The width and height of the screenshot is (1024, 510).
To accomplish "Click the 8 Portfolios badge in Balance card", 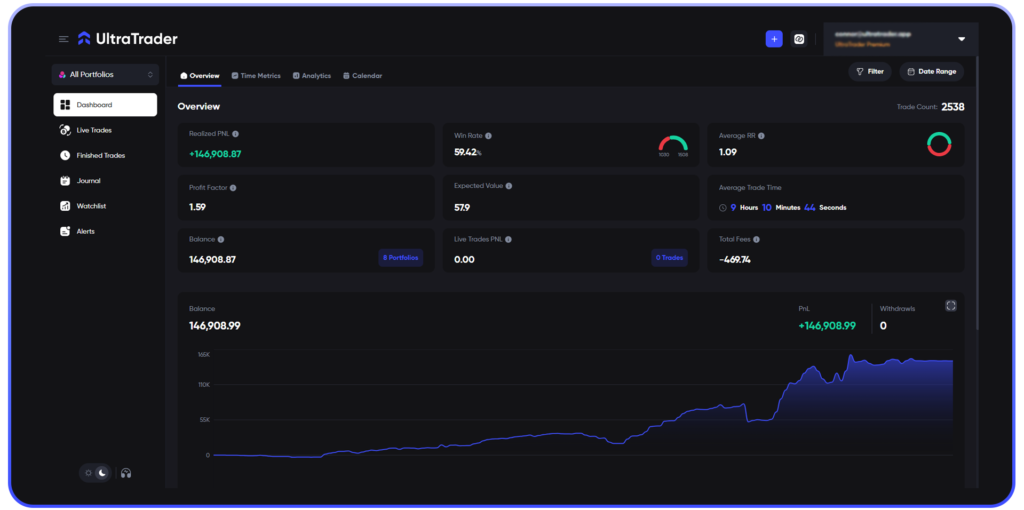I will click(400, 258).
